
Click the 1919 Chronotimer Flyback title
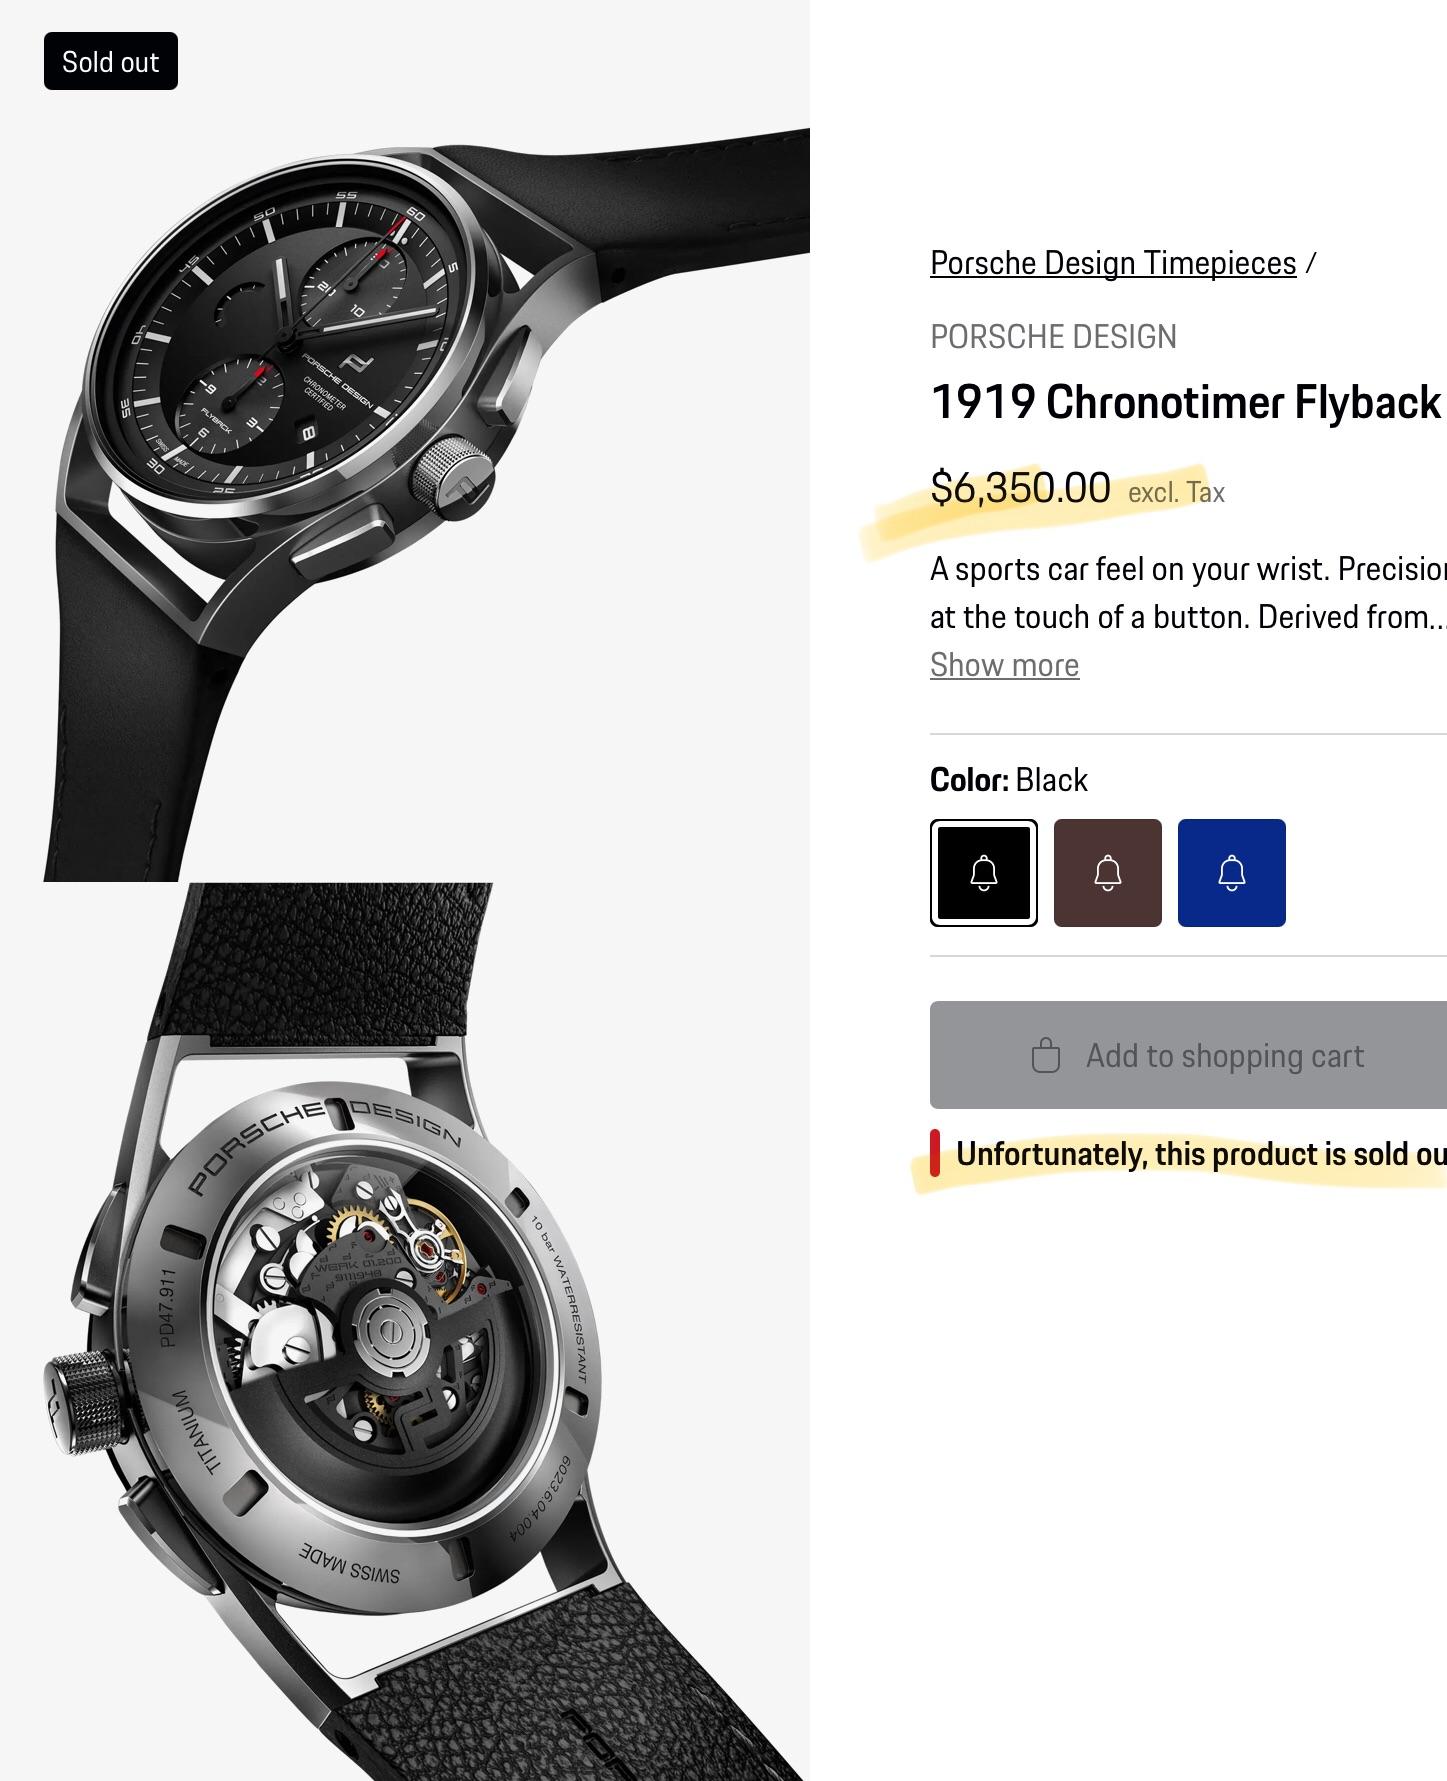(1186, 402)
